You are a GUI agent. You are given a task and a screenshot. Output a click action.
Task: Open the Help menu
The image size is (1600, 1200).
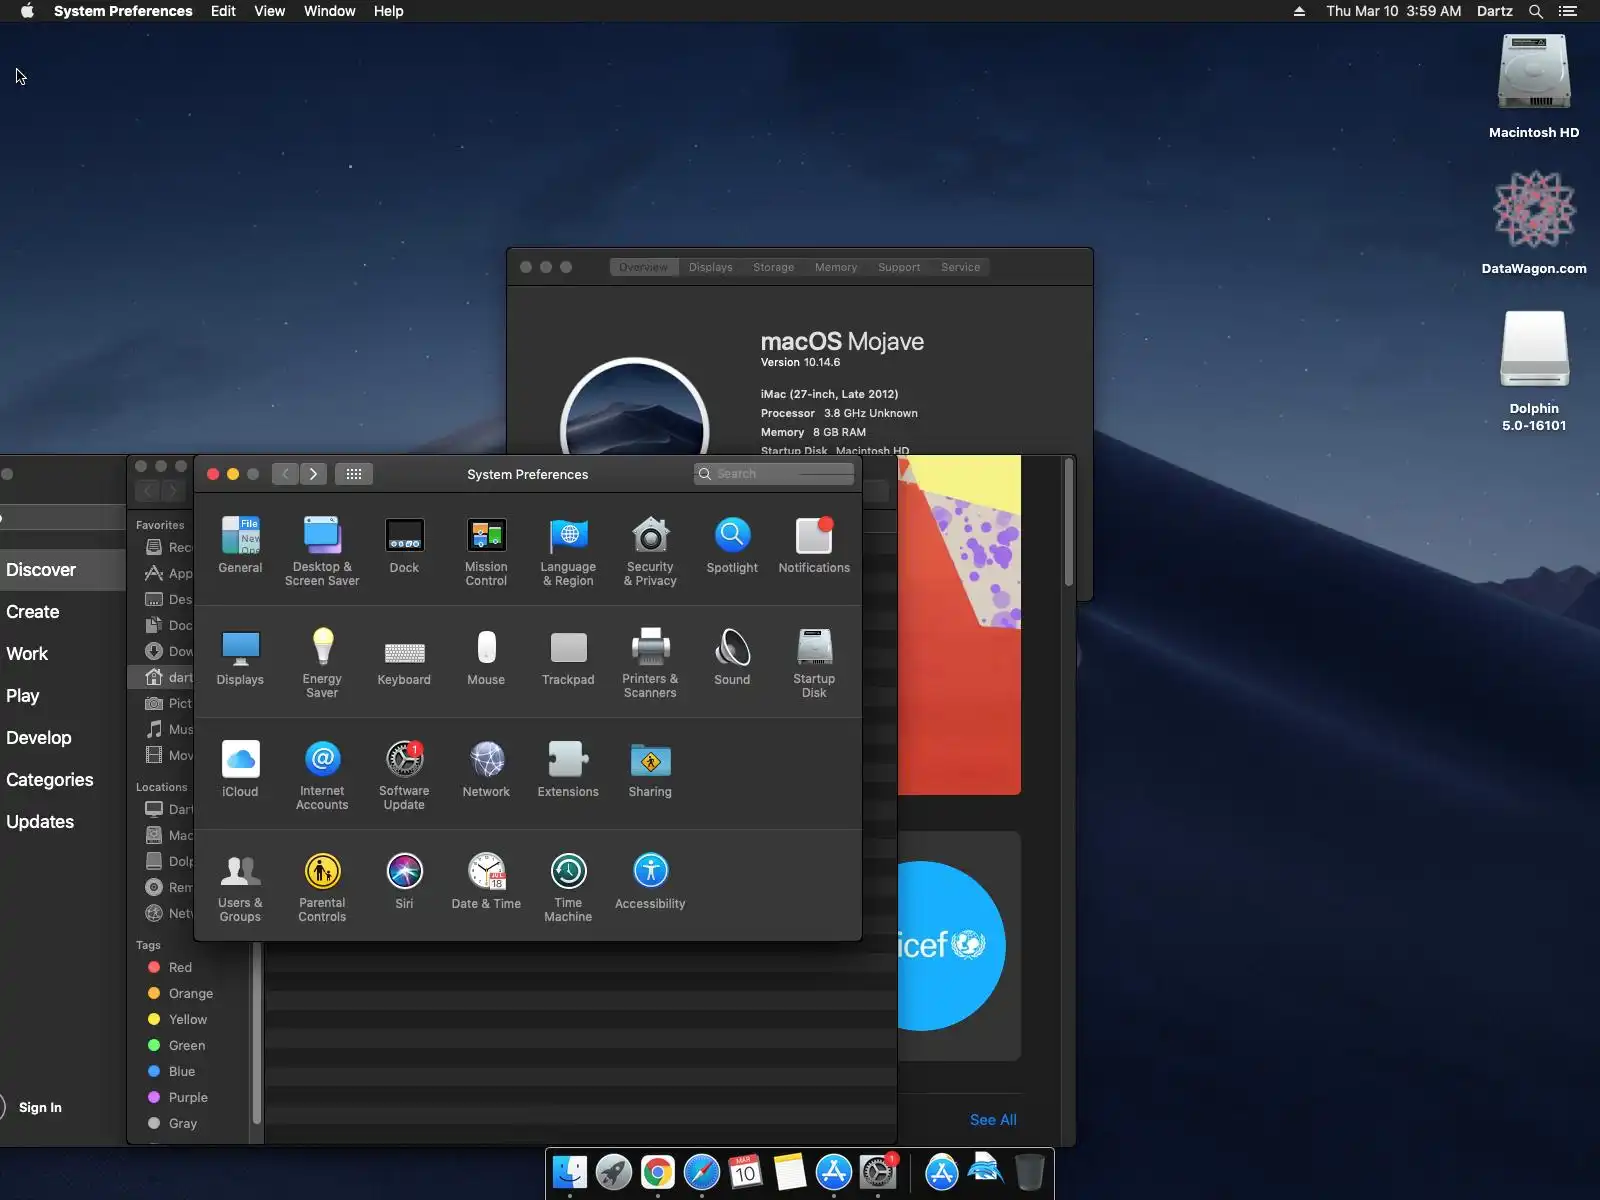389,11
